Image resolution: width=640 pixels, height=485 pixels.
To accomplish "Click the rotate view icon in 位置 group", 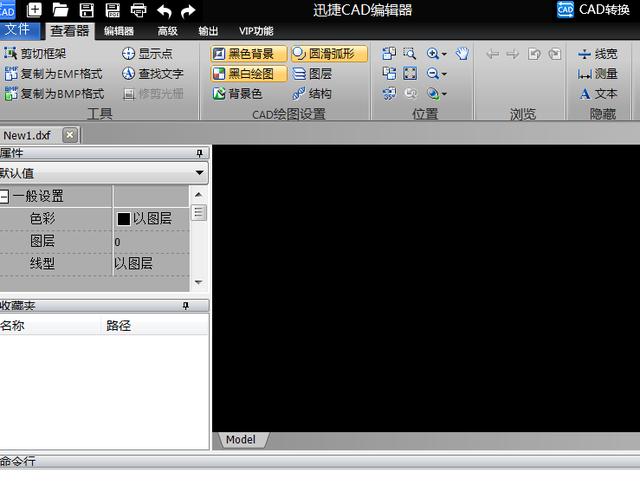I will 389,94.
